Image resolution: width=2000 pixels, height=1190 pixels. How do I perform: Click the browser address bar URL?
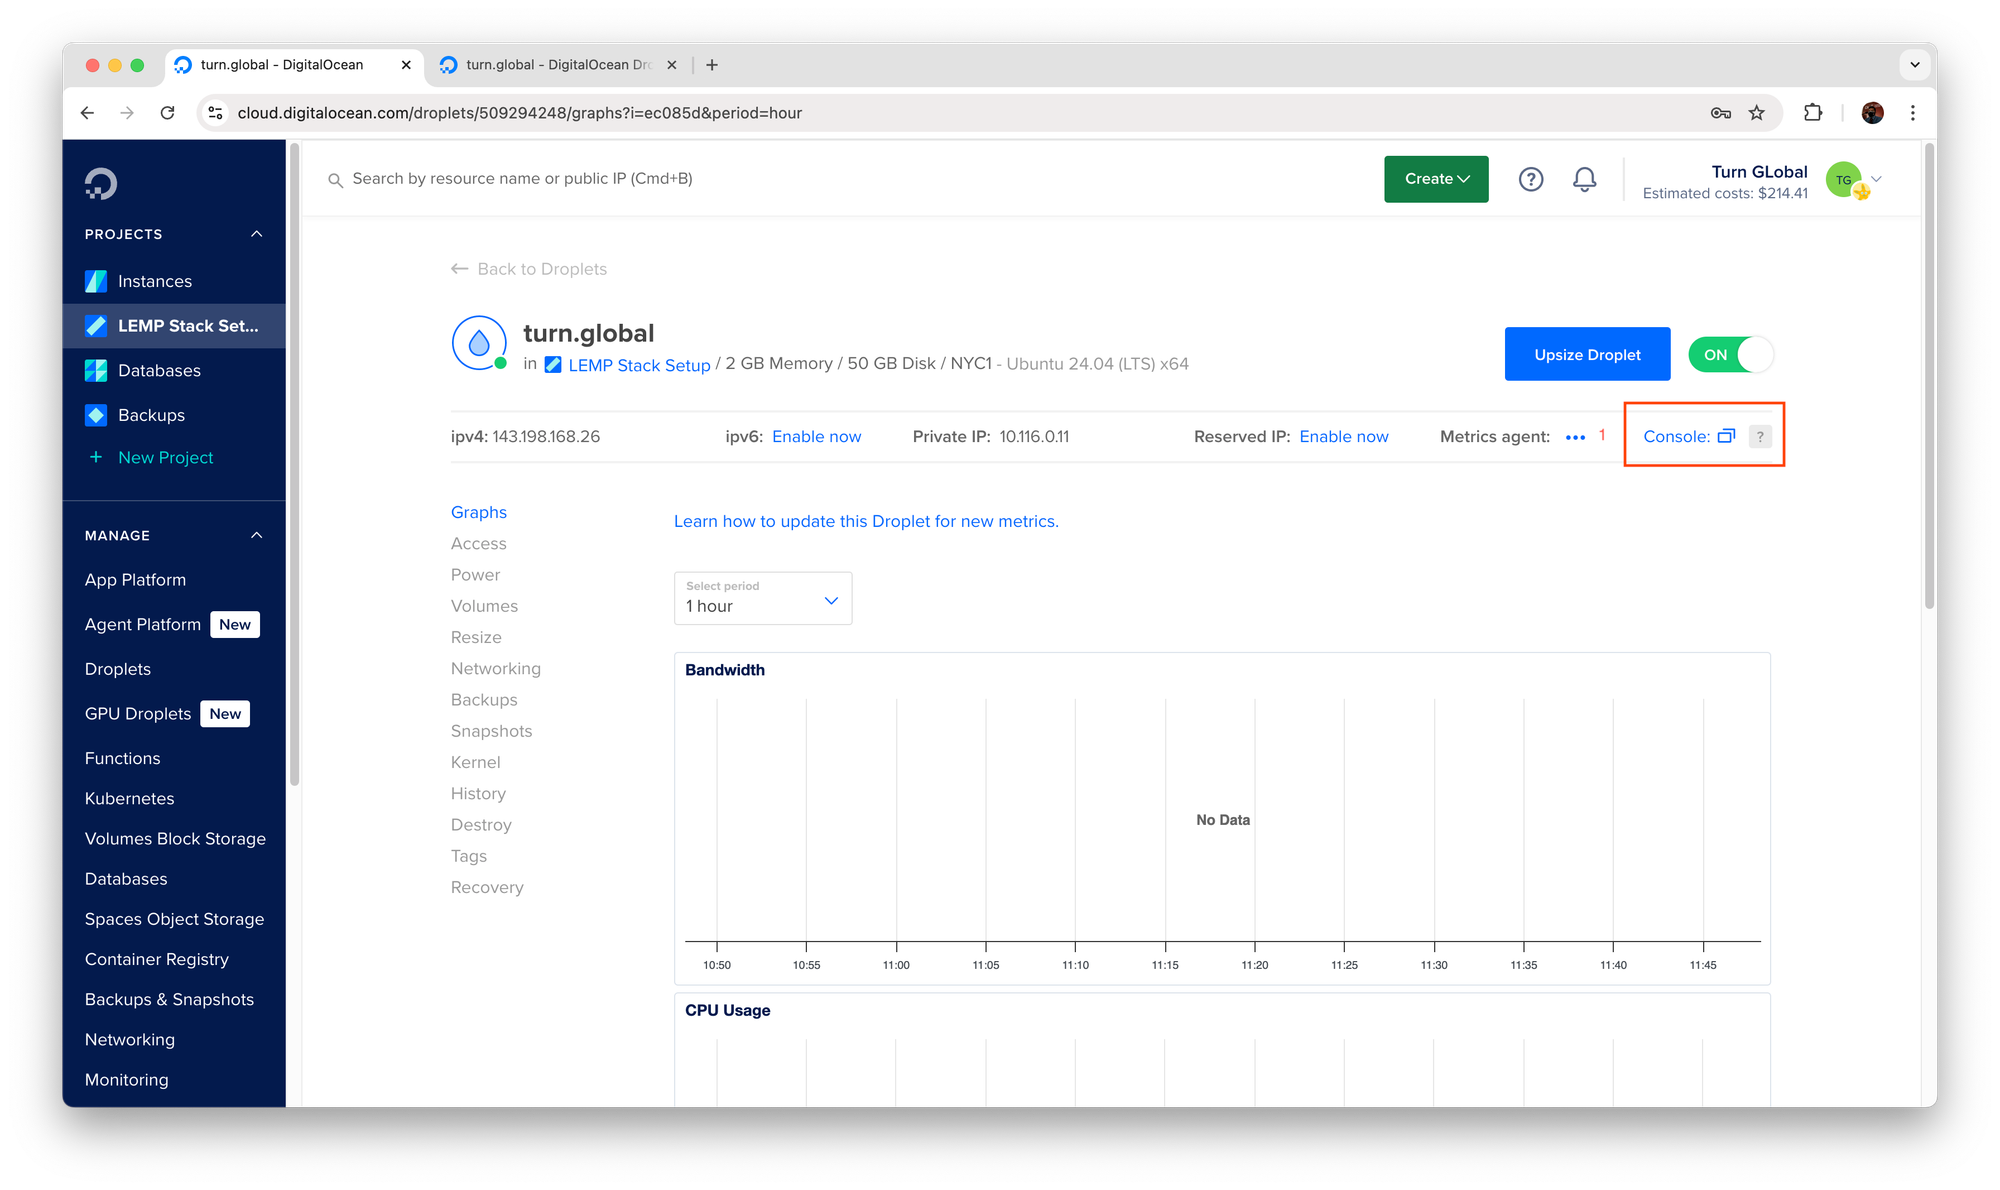tap(520, 113)
